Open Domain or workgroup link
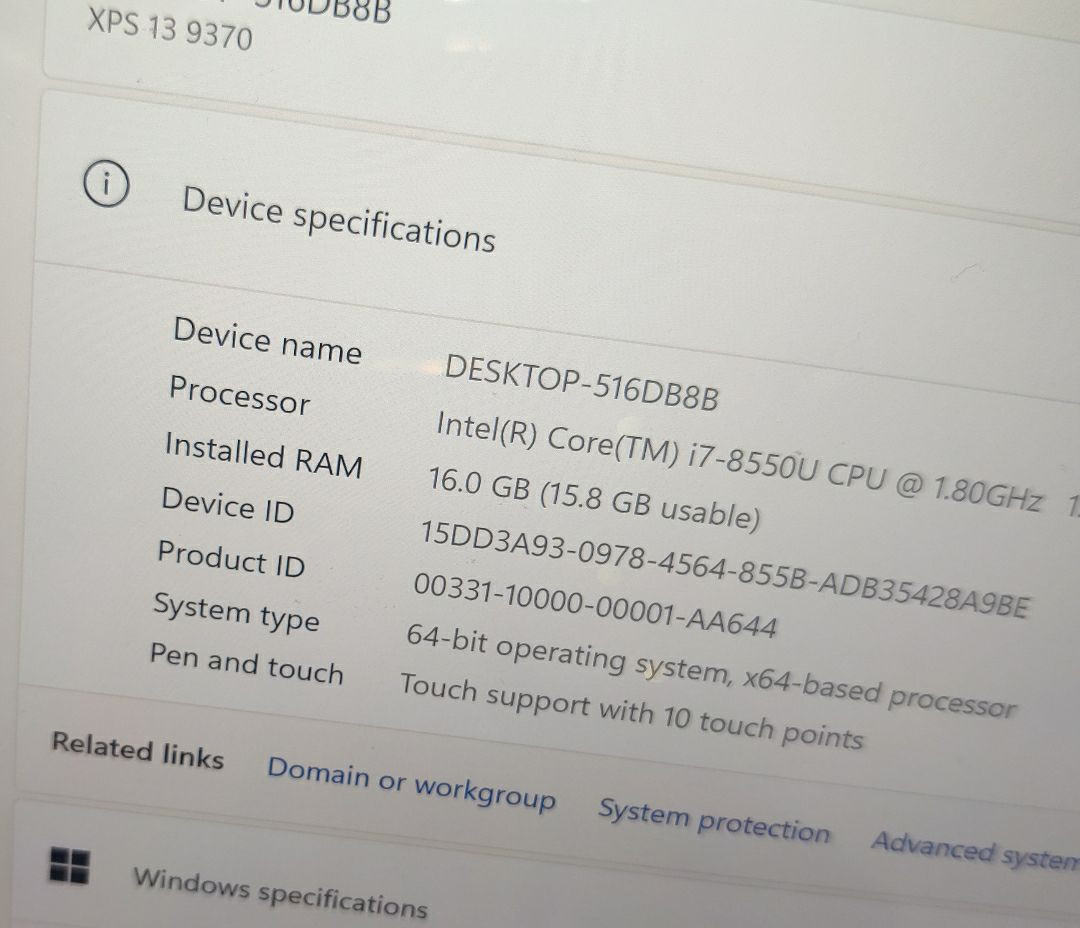This screenshot has height=928, width=1080. pyautogui.click(x=411, y=785)
